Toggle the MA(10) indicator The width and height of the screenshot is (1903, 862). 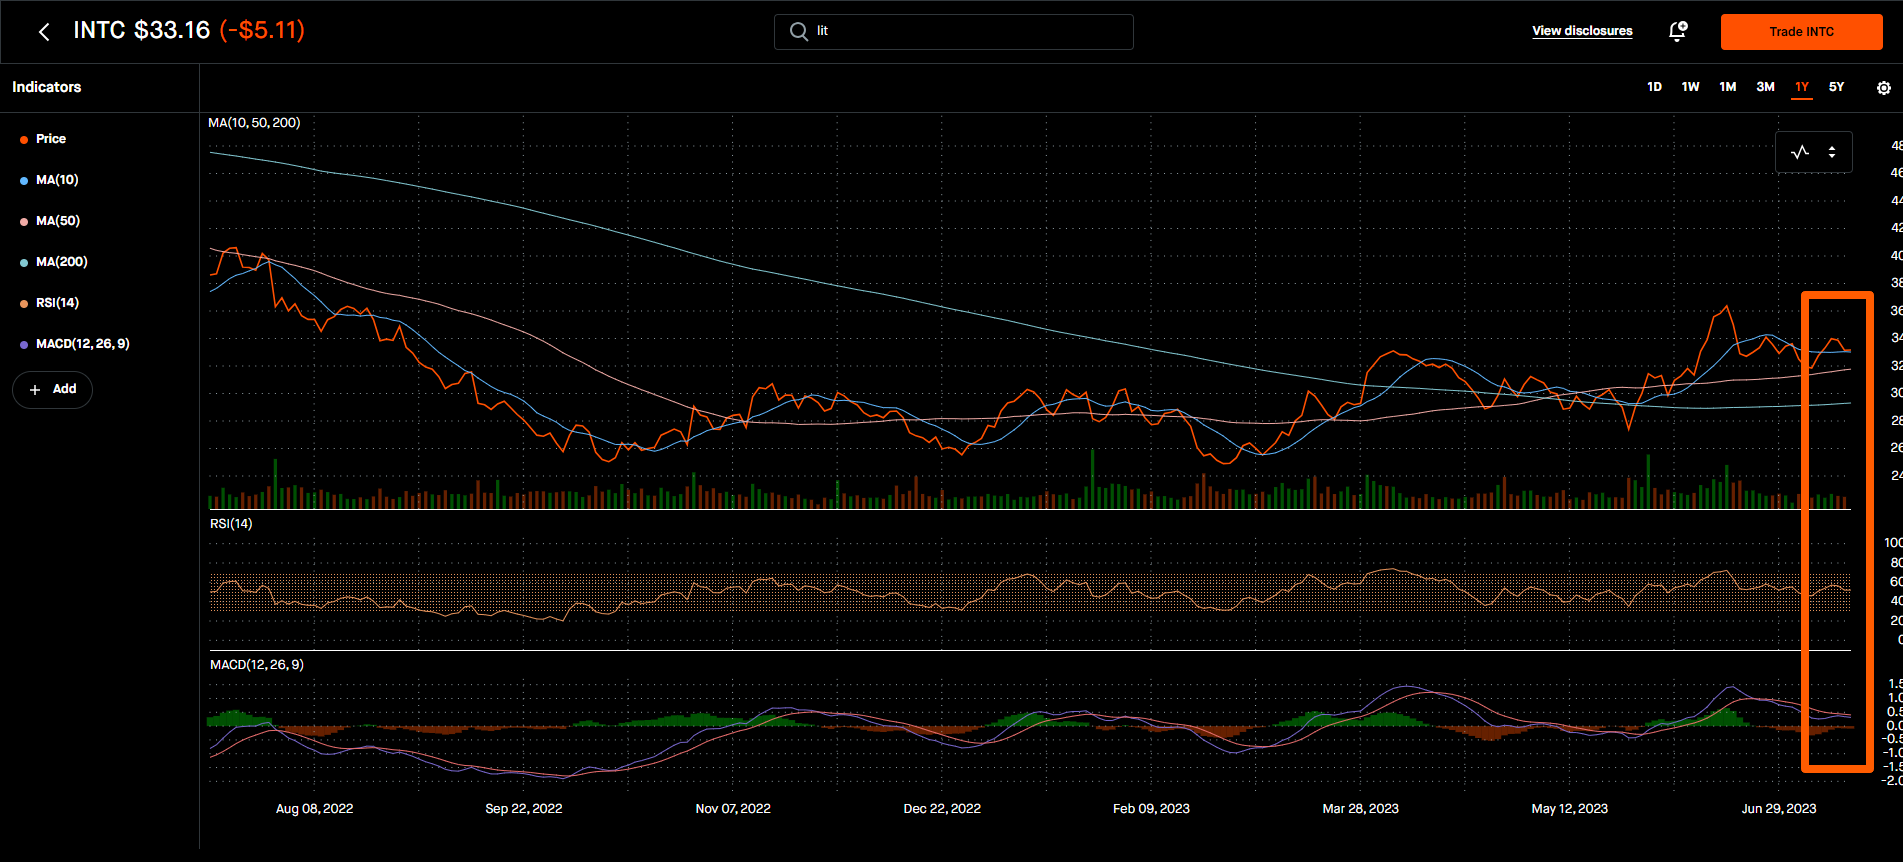tap(57, 180)
